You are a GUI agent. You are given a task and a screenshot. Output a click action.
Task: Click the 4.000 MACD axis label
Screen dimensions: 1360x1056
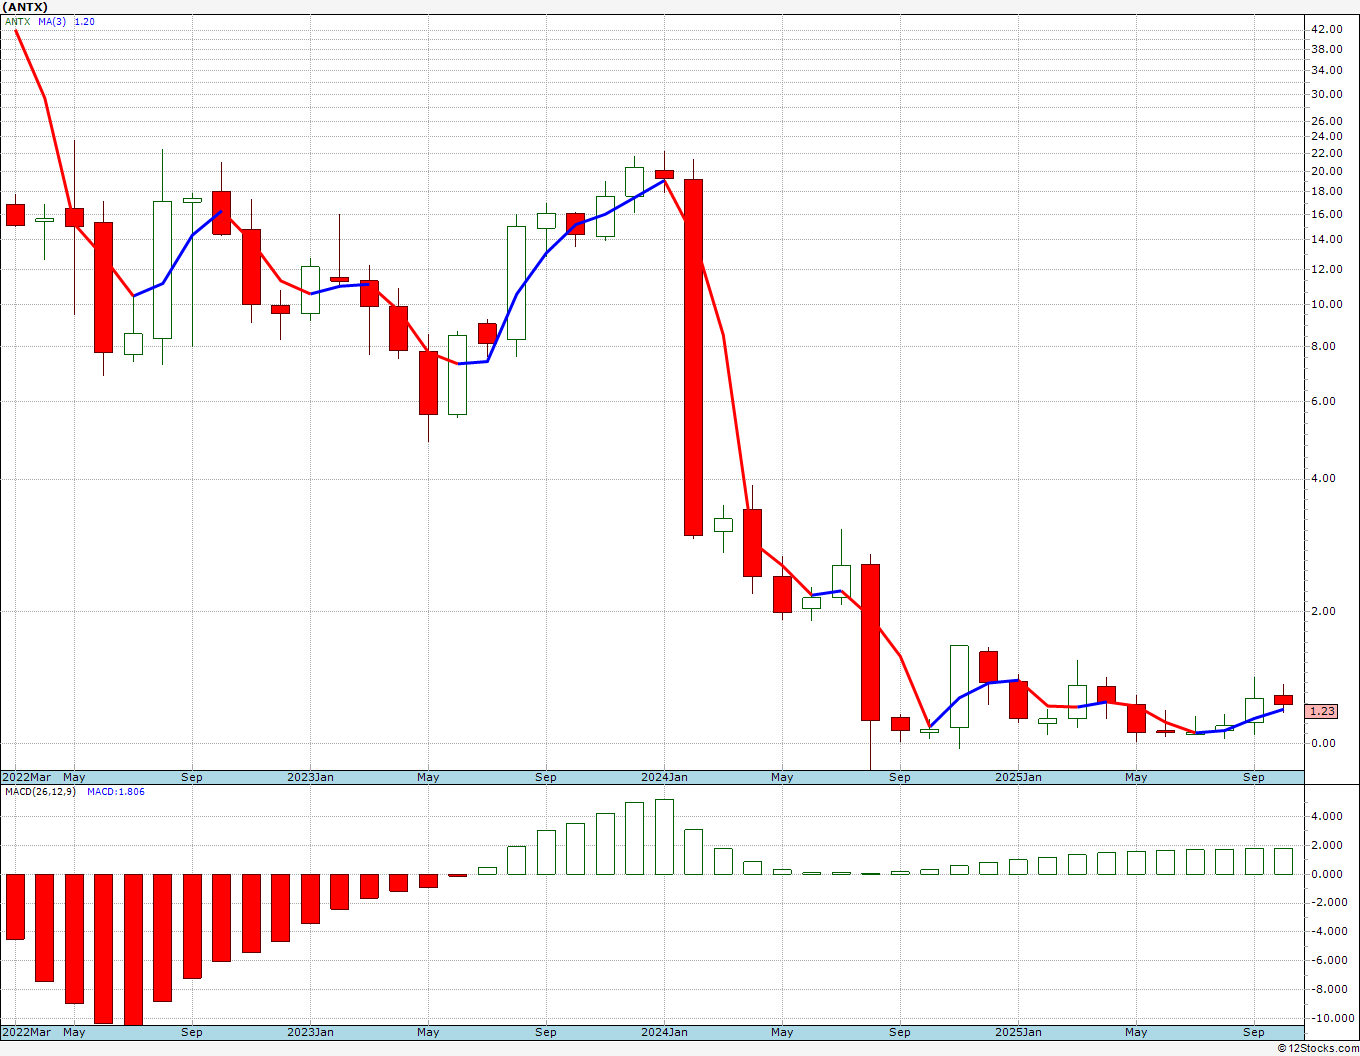(1326, 816)
